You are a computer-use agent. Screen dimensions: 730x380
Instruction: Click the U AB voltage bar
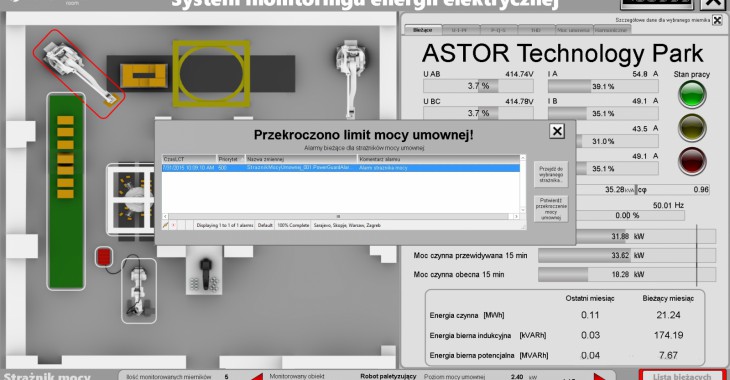tap(478, 86)
